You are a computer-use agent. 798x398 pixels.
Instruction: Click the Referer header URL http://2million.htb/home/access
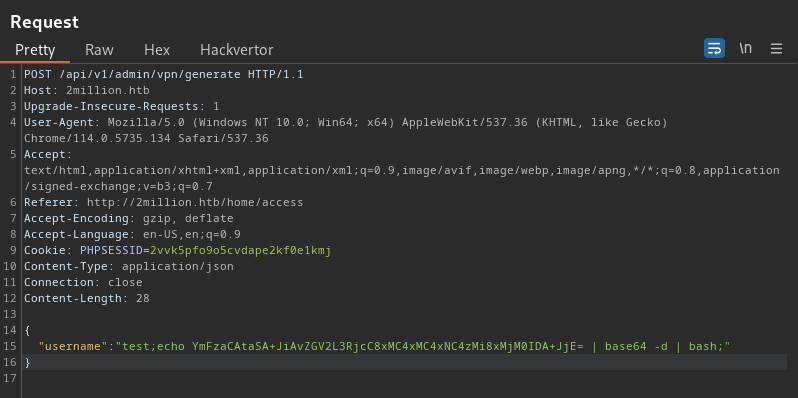[x=195, y=202]
